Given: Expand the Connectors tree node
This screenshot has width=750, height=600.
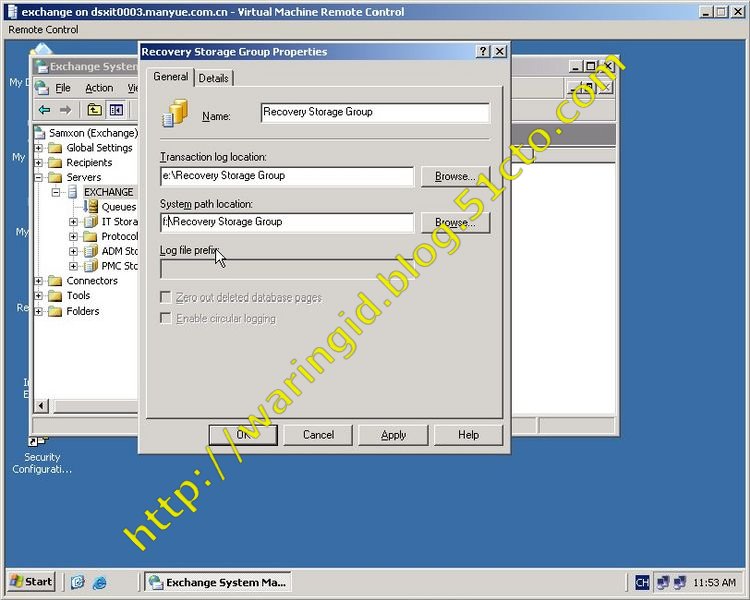Looking at the screenshot, I should point(39,281).
